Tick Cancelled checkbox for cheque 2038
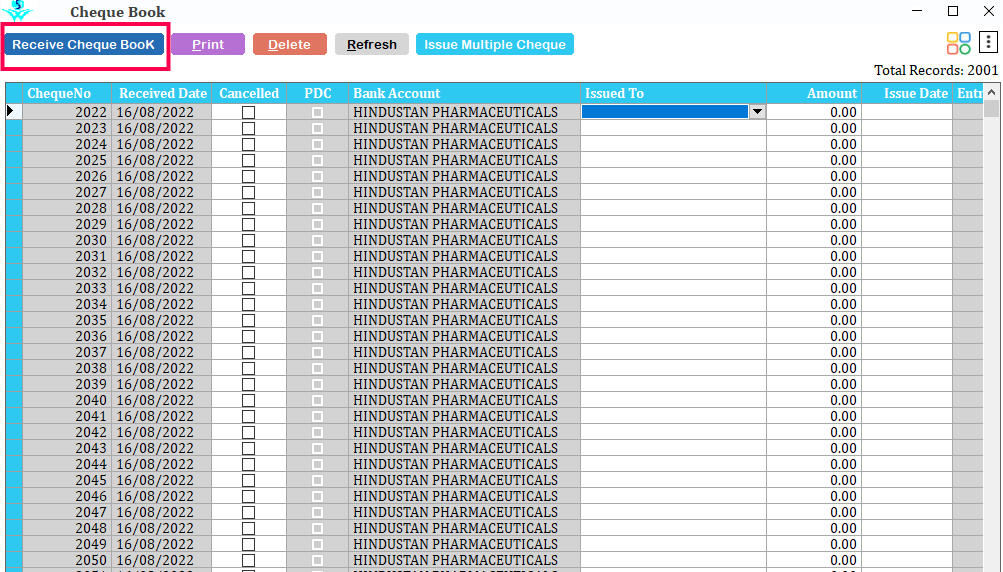Image resolution: width=1003 pixels, height=572 pixels. pos(248,369)
